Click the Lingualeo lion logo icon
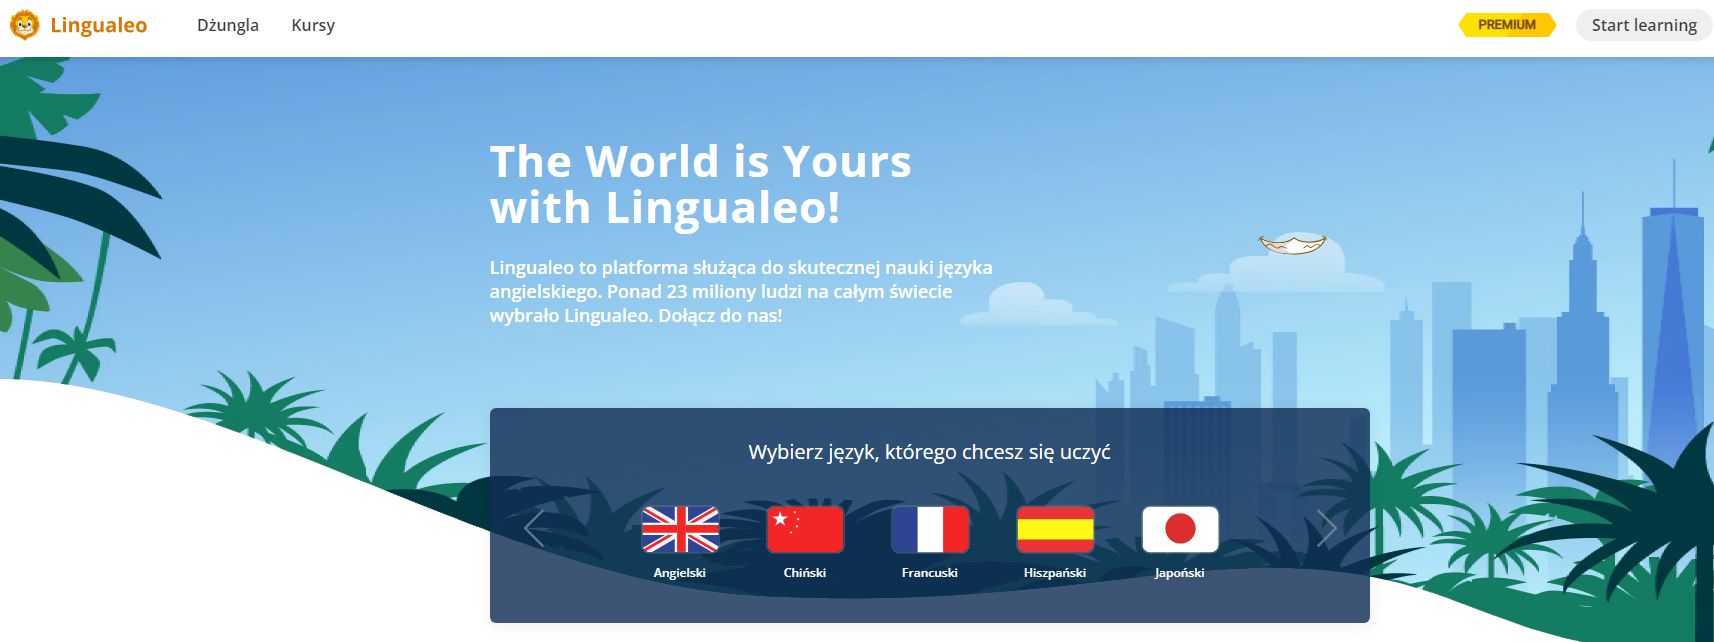The height and width of the screenshot is (642, 1714). coord(24,25)
